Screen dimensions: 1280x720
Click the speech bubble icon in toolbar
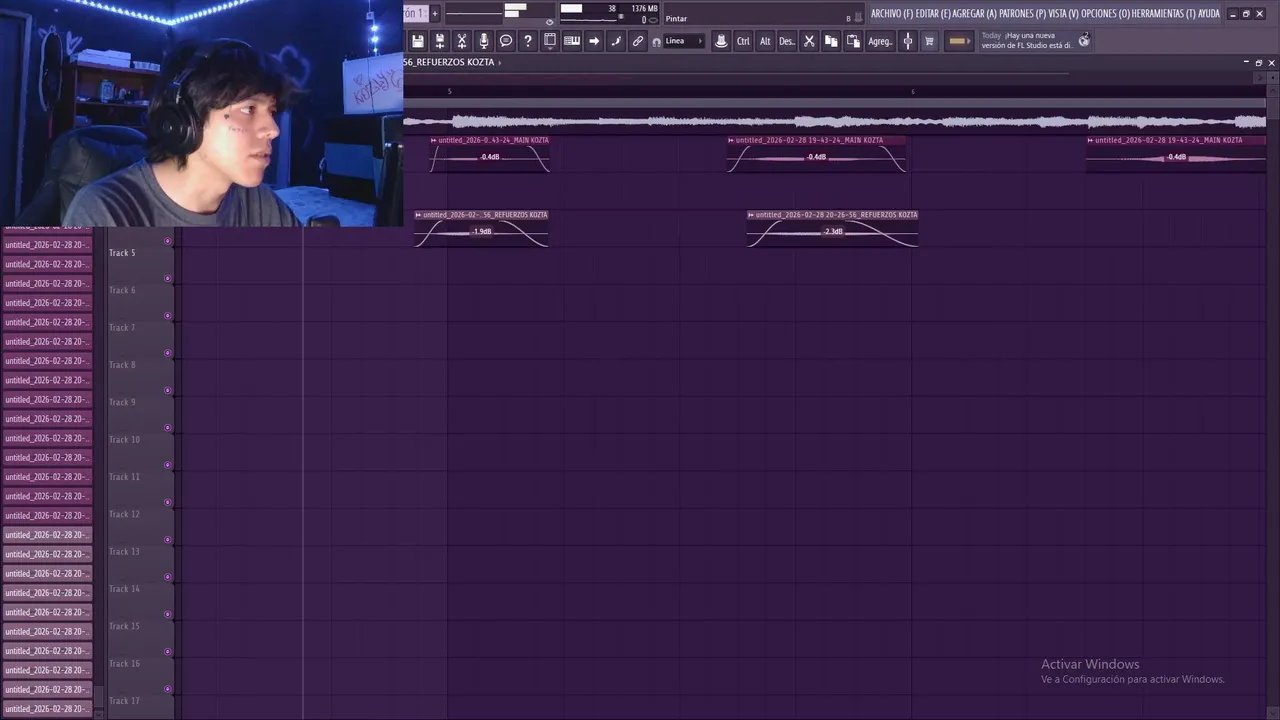point(506,41)
